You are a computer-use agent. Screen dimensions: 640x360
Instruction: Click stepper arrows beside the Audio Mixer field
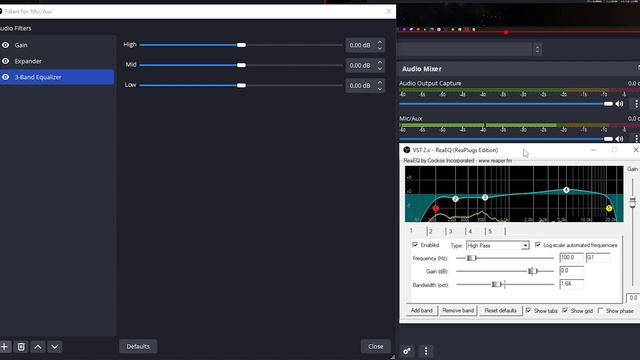[x=537, y=49]
